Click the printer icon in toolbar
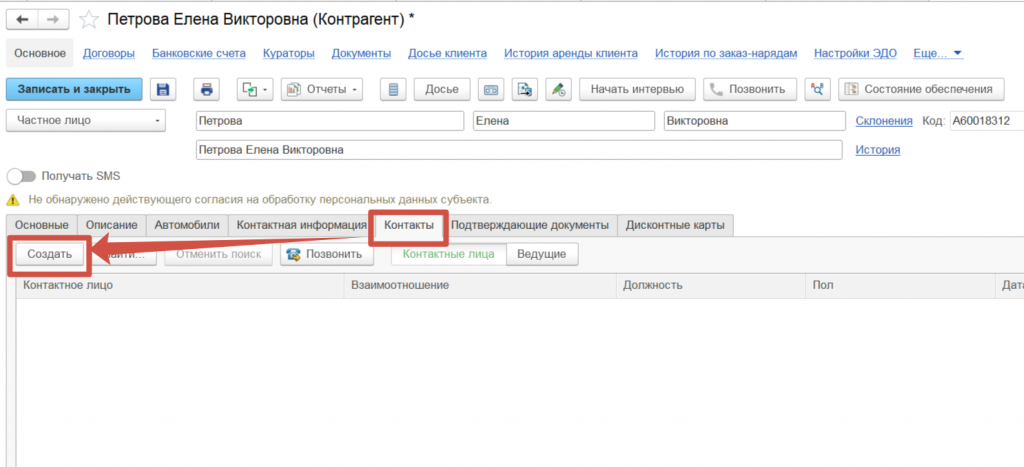This screenshot has width=1024, height=467. 207,89
